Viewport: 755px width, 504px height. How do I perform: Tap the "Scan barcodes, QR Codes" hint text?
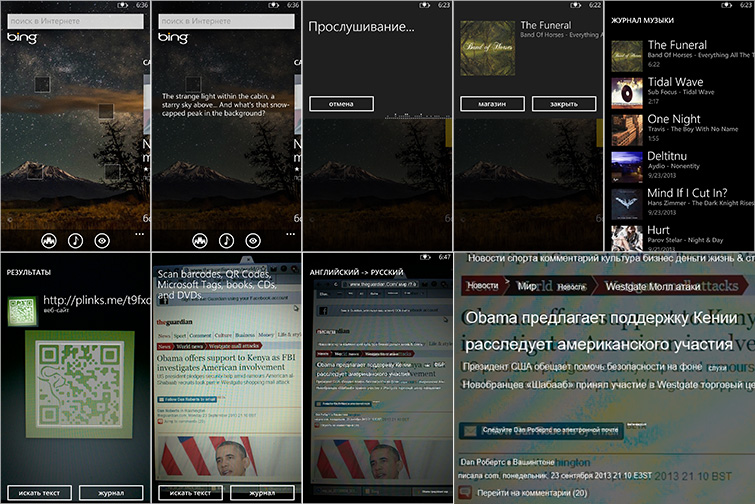pos(217,284)
